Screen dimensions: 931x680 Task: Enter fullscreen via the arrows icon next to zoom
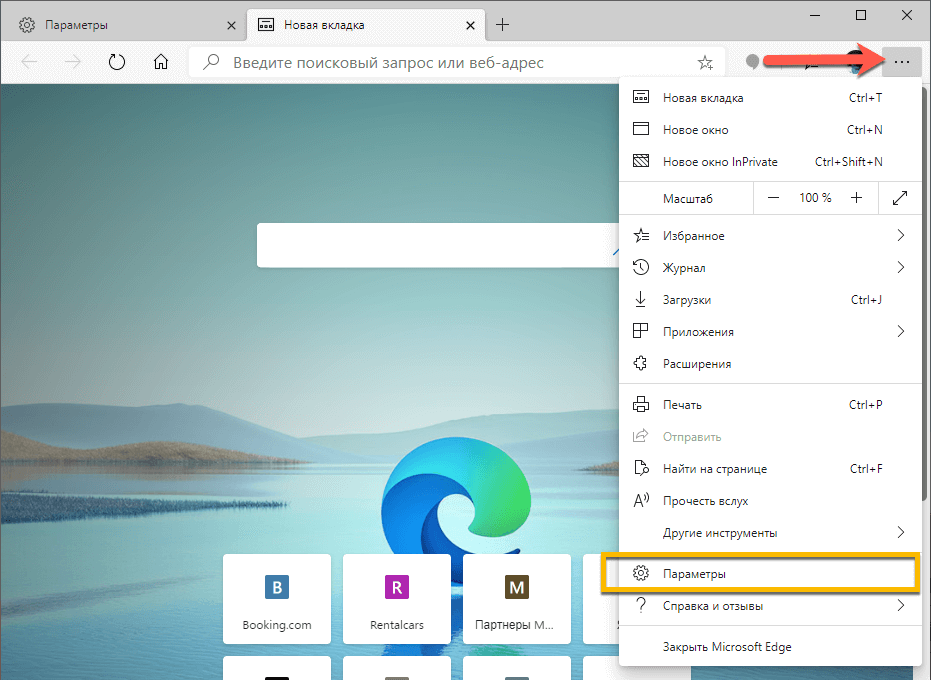(x=899, y=197)
